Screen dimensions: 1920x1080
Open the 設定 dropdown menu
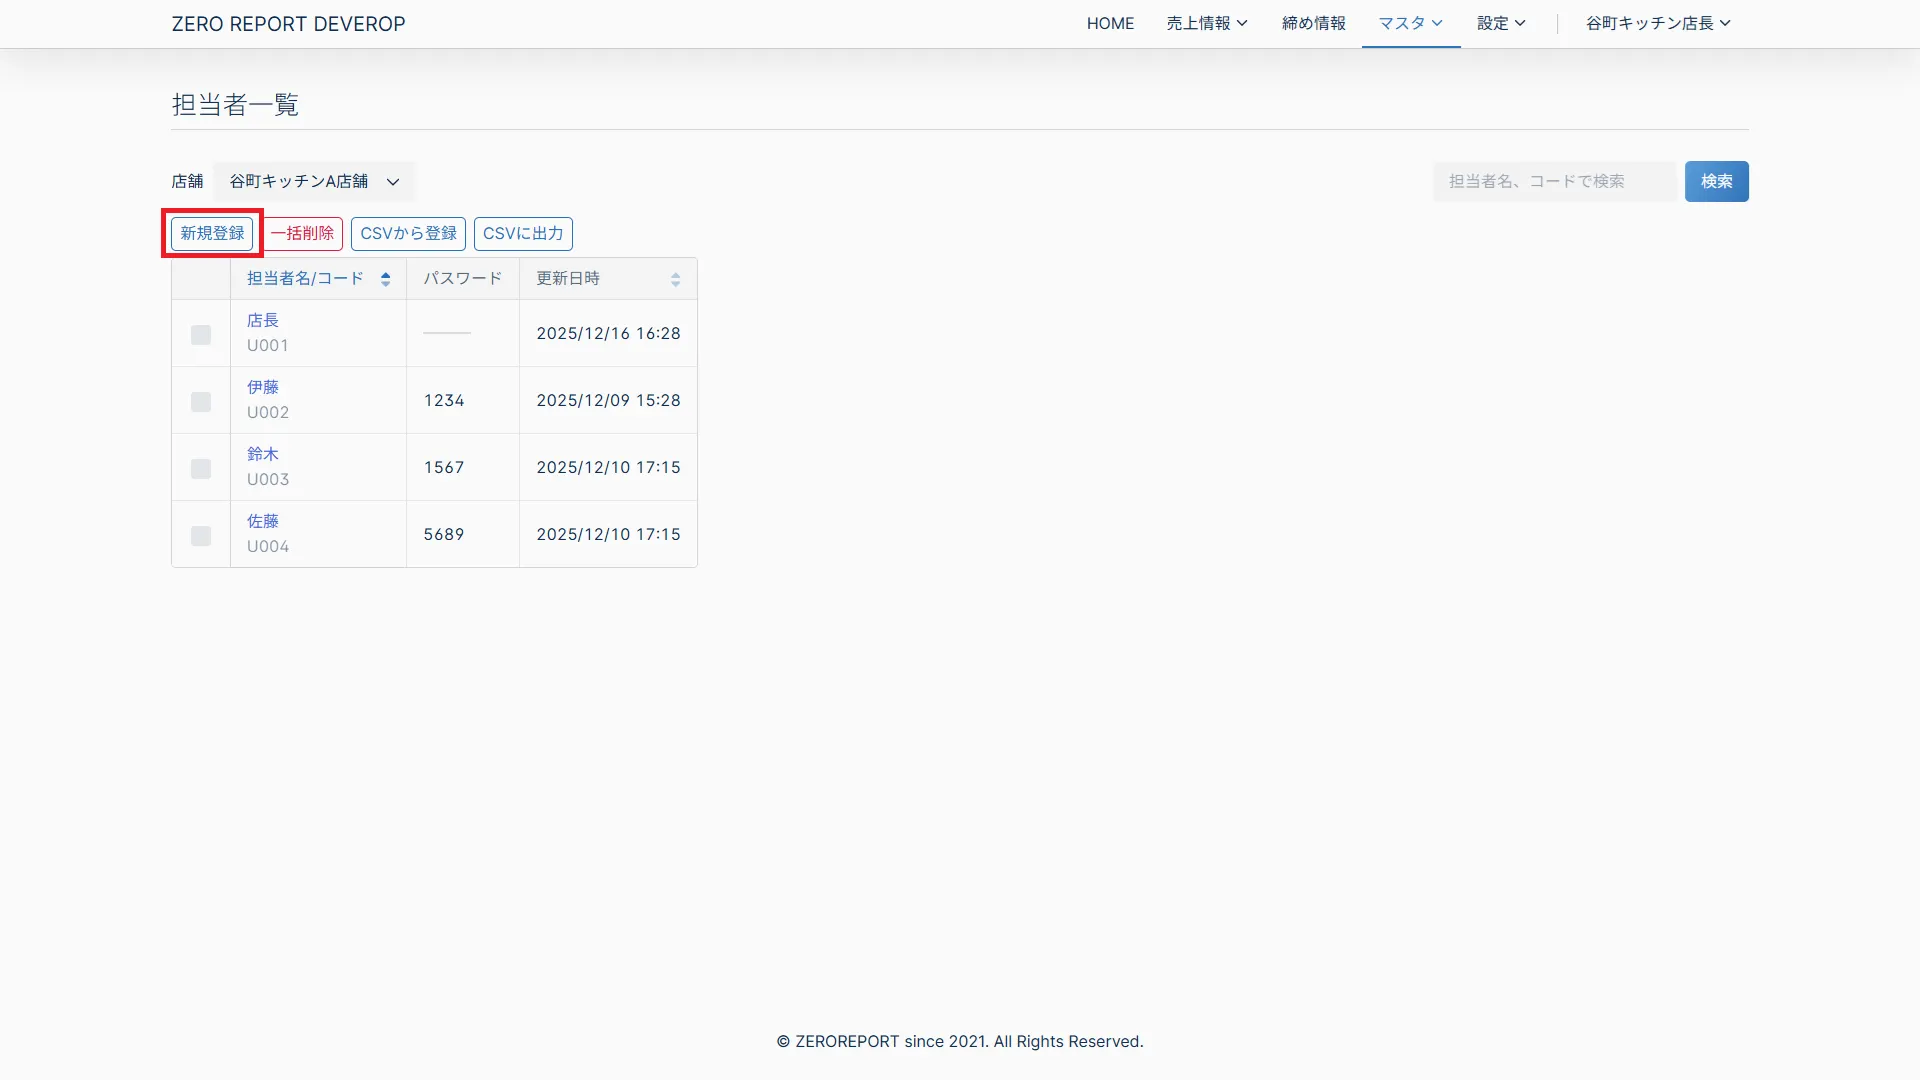1500,23
